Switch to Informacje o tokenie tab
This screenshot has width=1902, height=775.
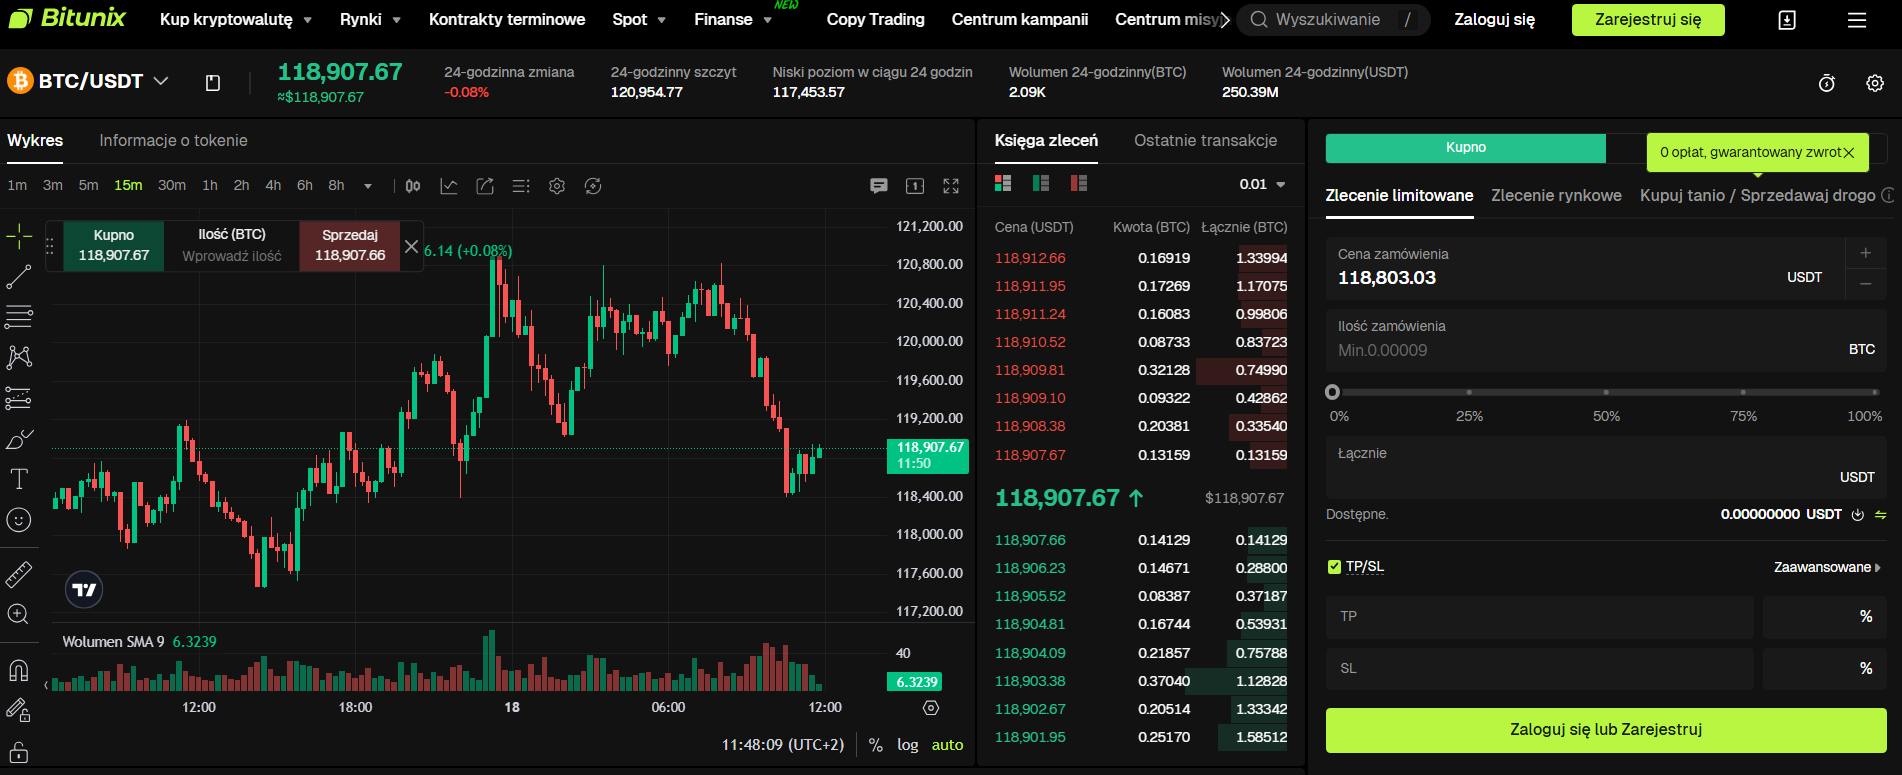pos(173,141)
